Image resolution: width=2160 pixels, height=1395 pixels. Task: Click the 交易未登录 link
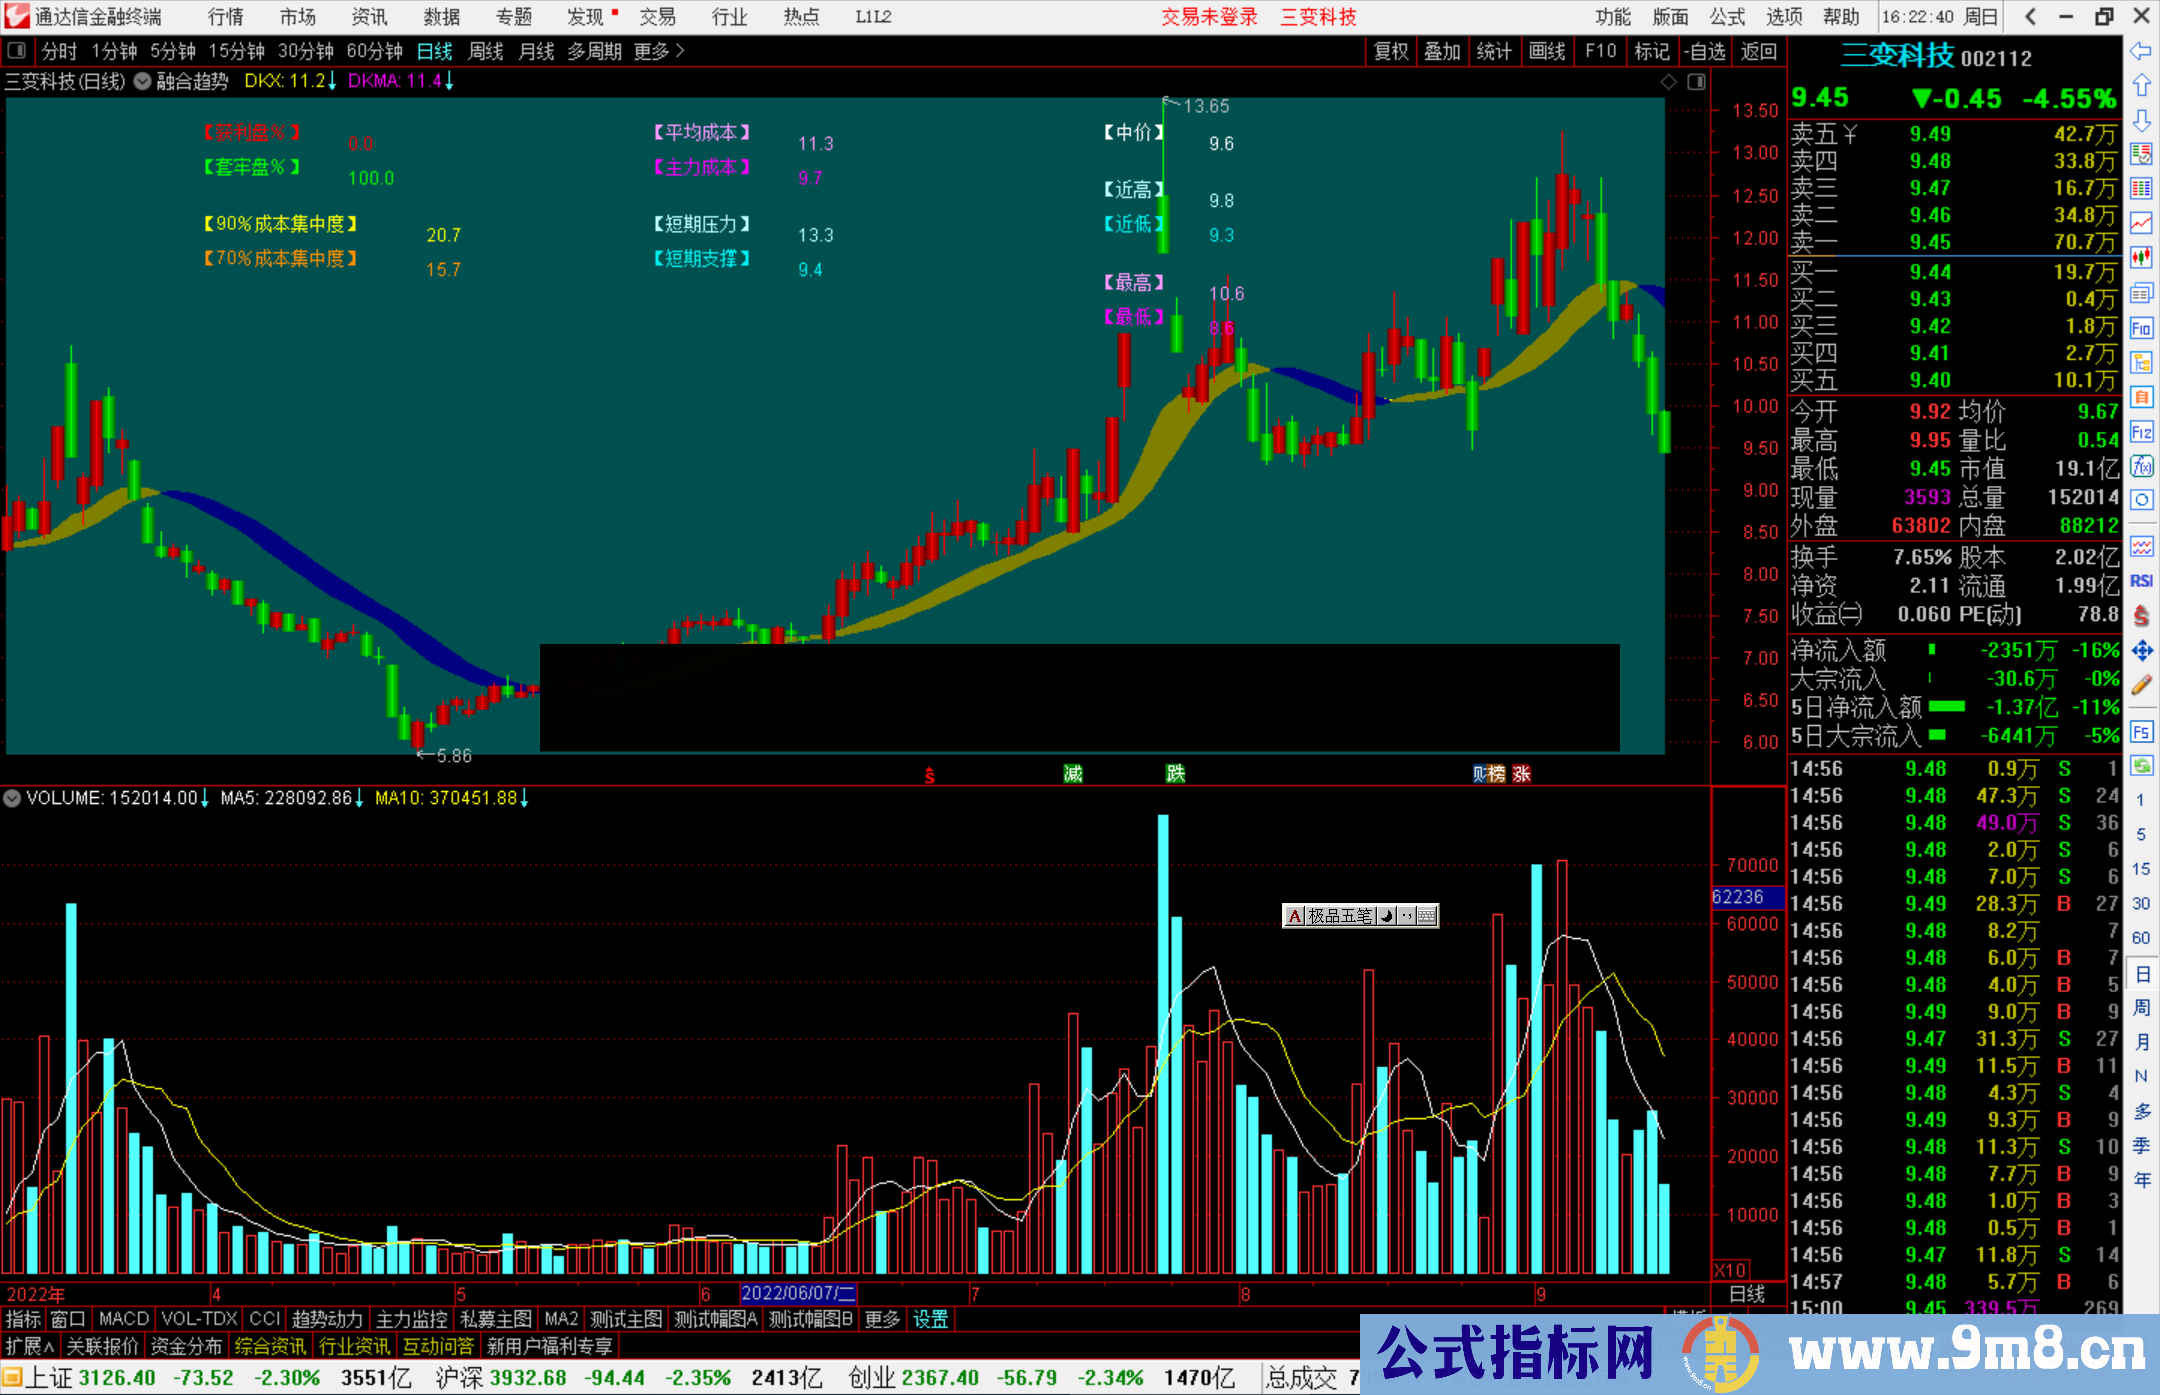pyautogui.click(x=1208, y=17)
